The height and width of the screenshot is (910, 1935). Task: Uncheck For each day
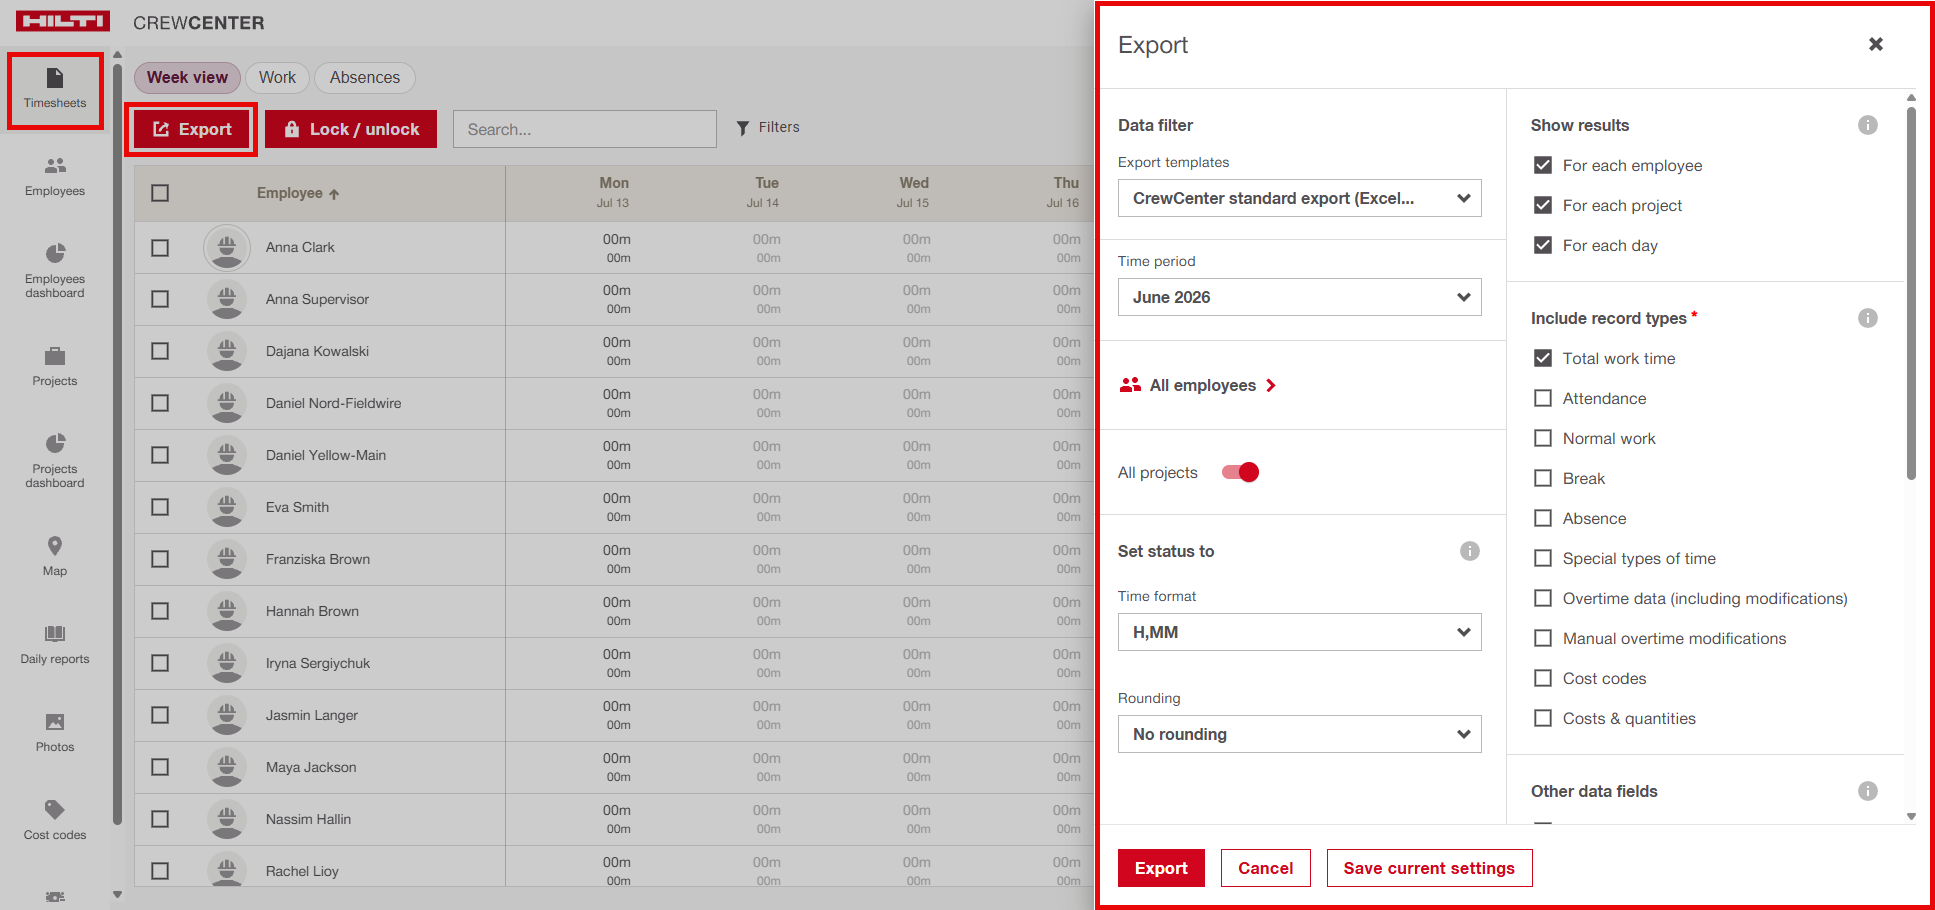[1543, 245]
